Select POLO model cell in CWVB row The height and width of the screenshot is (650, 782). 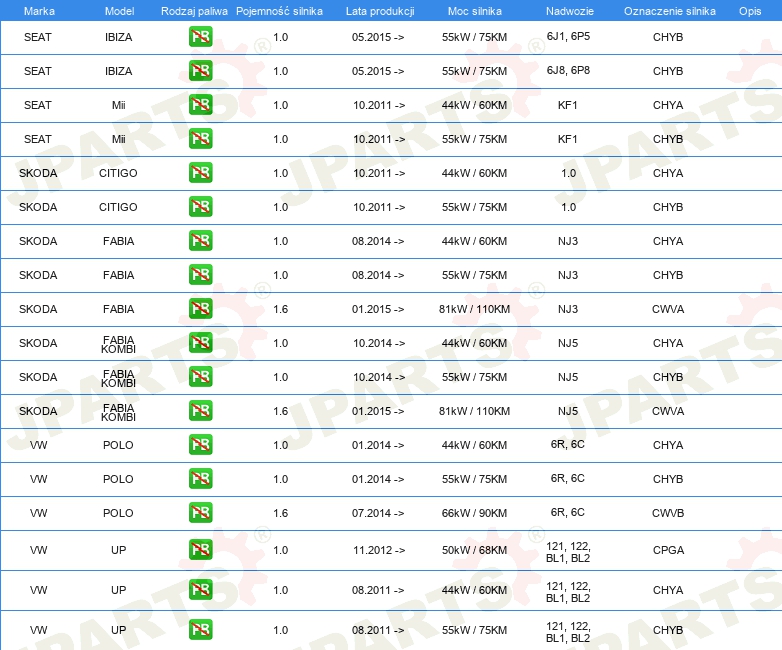[118, 513]
